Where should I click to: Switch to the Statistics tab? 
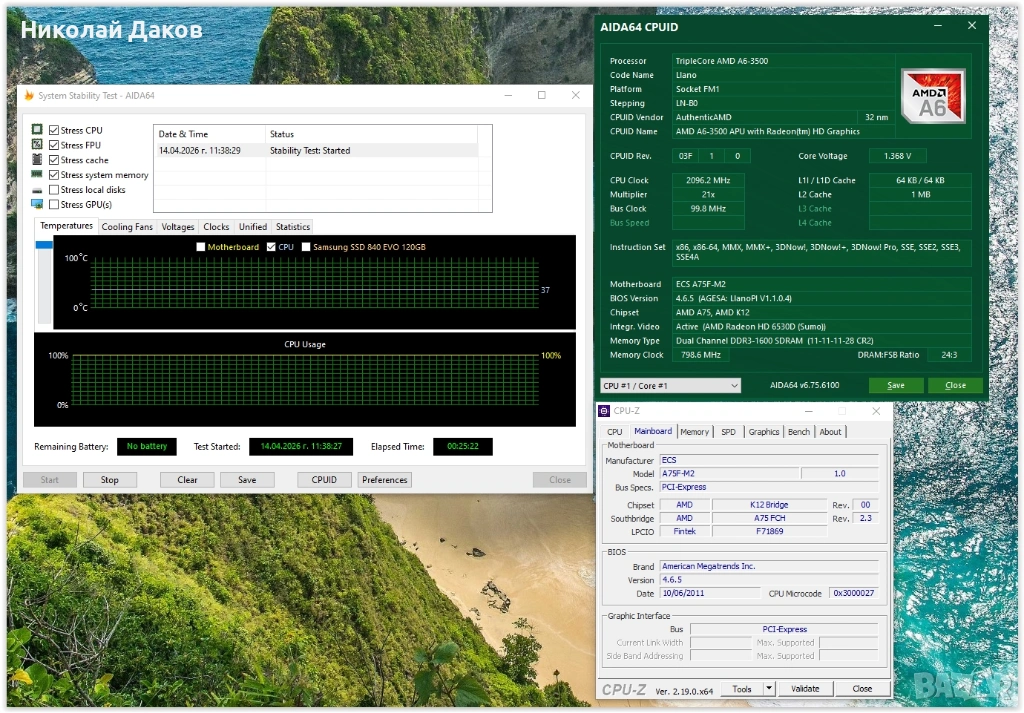pyautogui.click(x=293, y=227)
